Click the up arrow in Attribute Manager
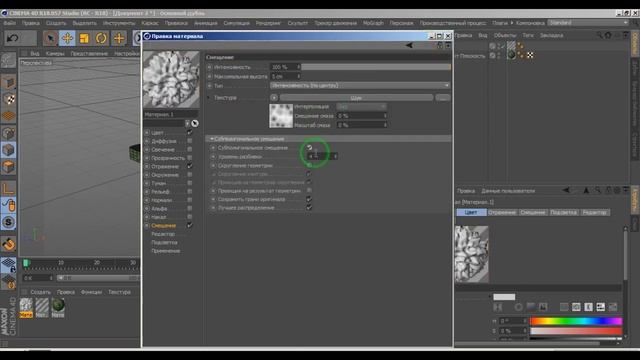 (586, 190)
